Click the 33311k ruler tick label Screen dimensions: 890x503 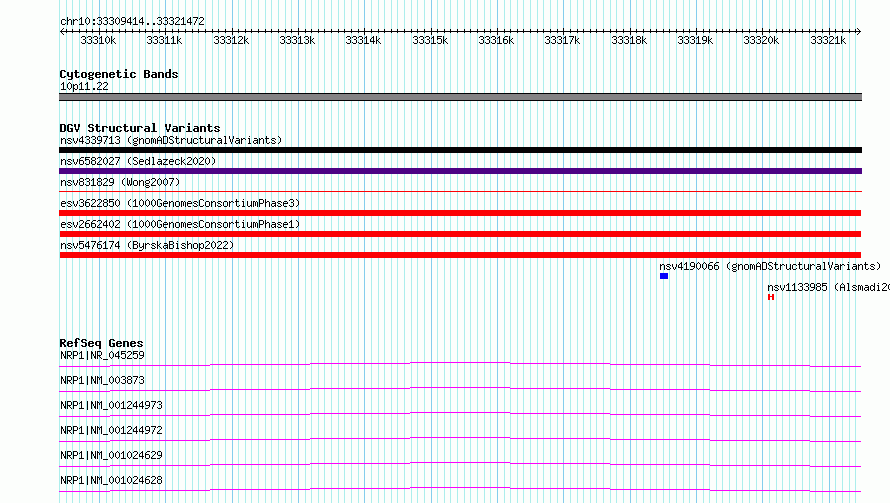point(164,40)
